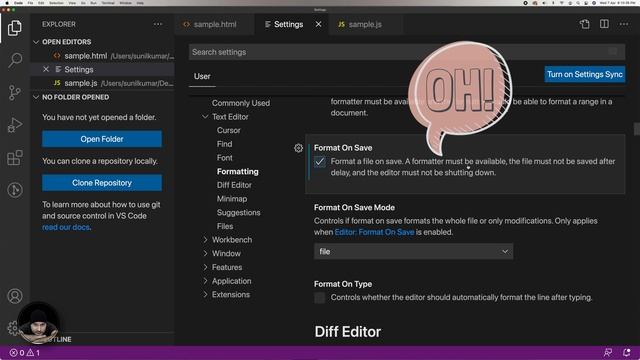Image resolution: width=640 pixels, height=360 pixels.
Task: Open the Apple menu
Action: pos(7,3)
